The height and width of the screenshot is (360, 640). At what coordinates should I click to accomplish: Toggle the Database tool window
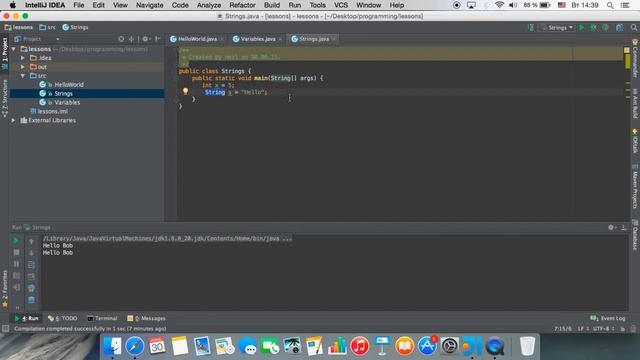coord(635,235)
